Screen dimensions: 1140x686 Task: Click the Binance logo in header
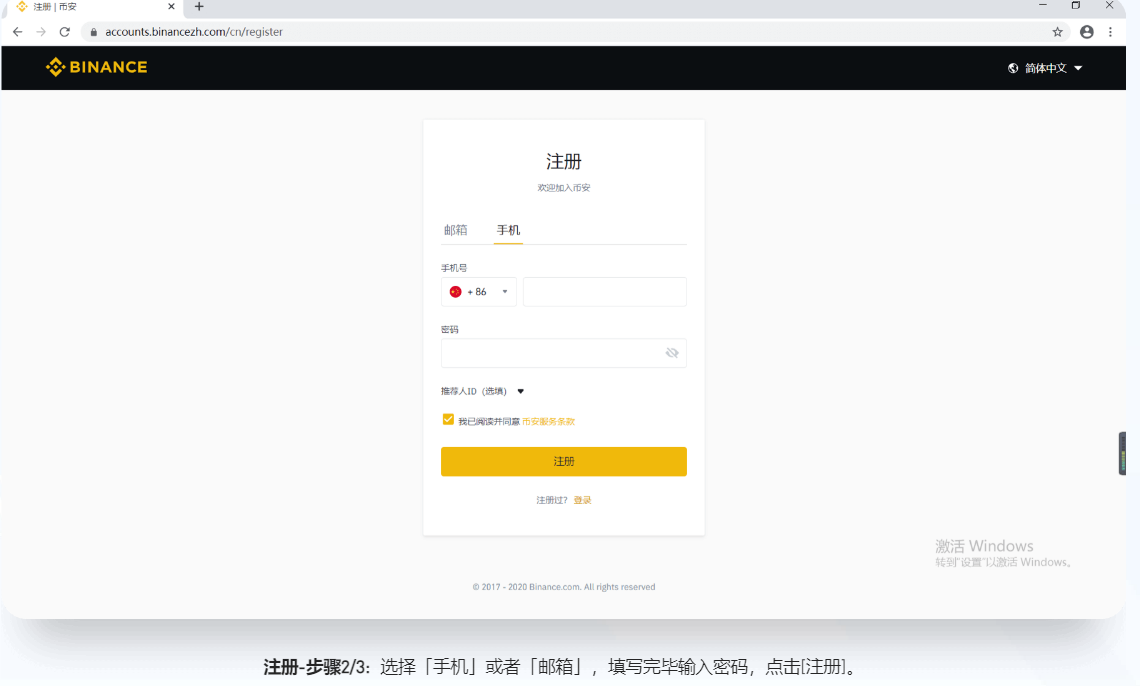(96, 67)
